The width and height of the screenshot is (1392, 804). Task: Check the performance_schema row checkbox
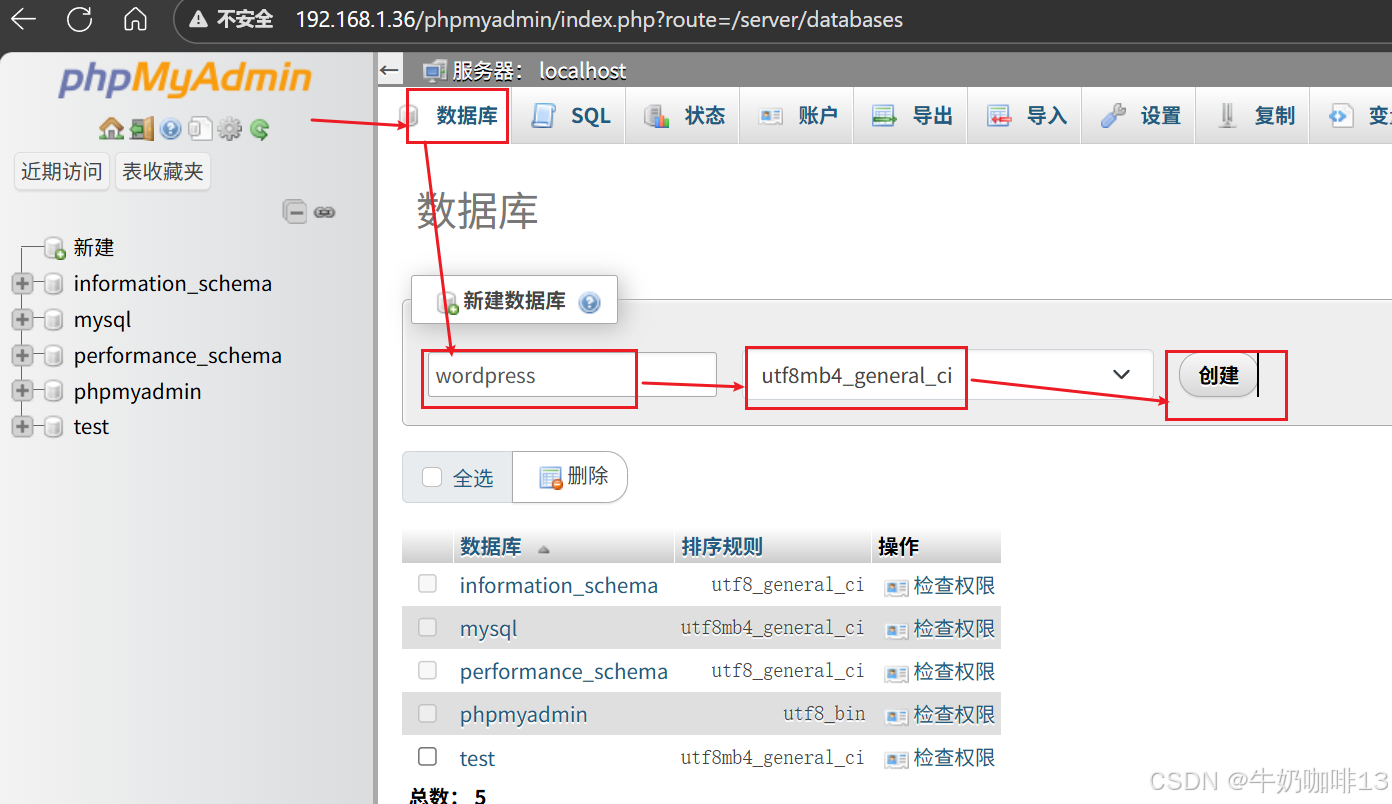tap(428, 670)
